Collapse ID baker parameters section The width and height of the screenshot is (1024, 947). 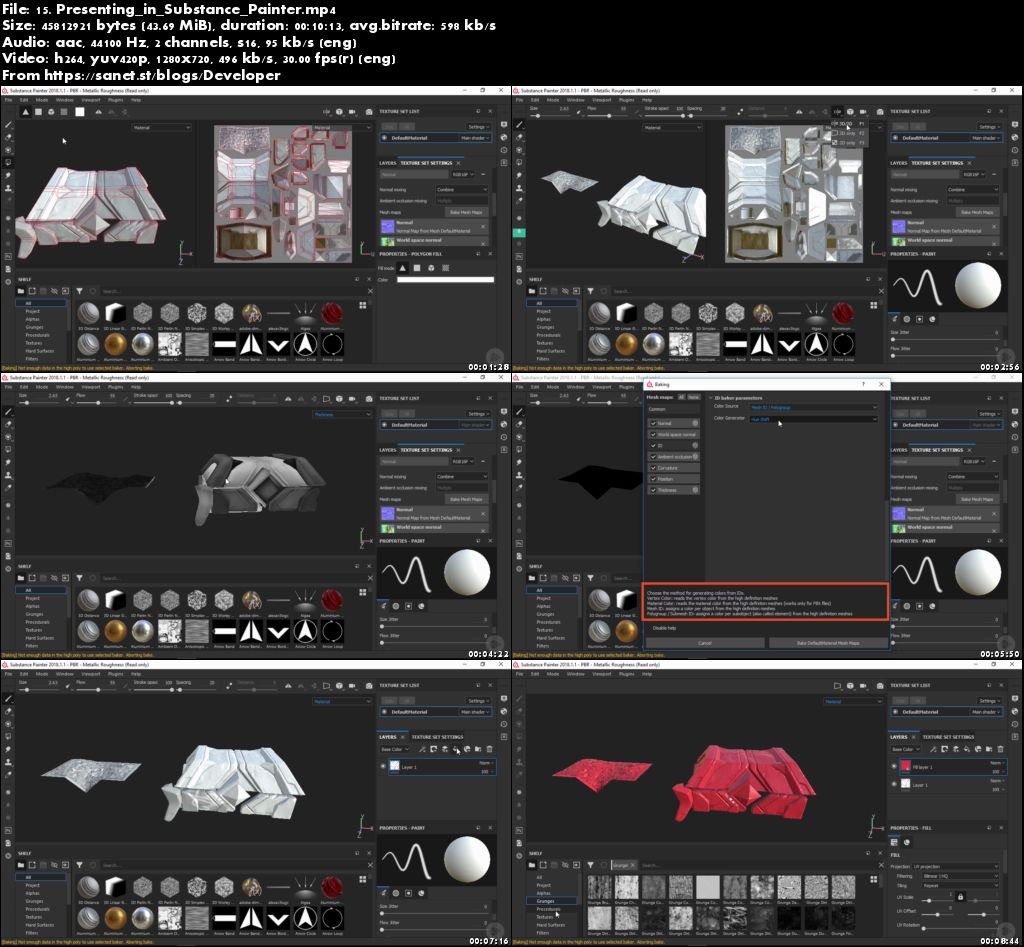click(x=711, y=398)
